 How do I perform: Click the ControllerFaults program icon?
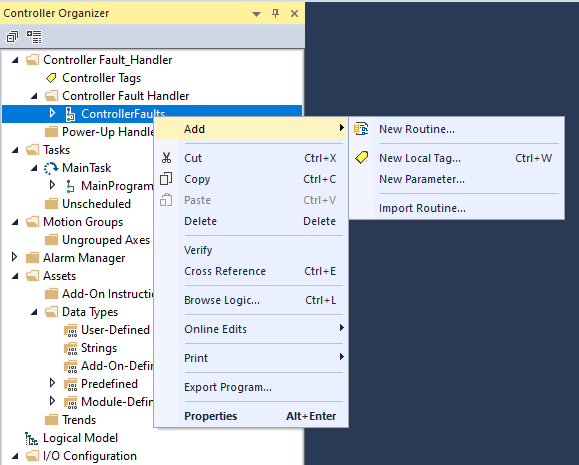(70, 114)
